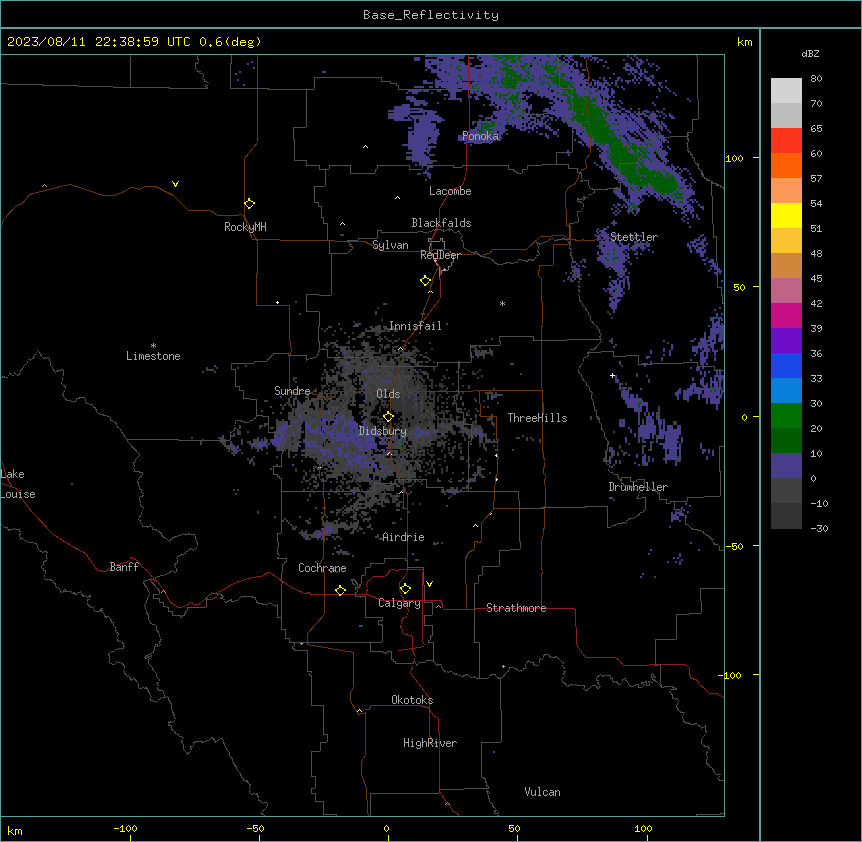
Task: Click the yellow diamond marker between Olds and Didsbury
Action: 388,417
